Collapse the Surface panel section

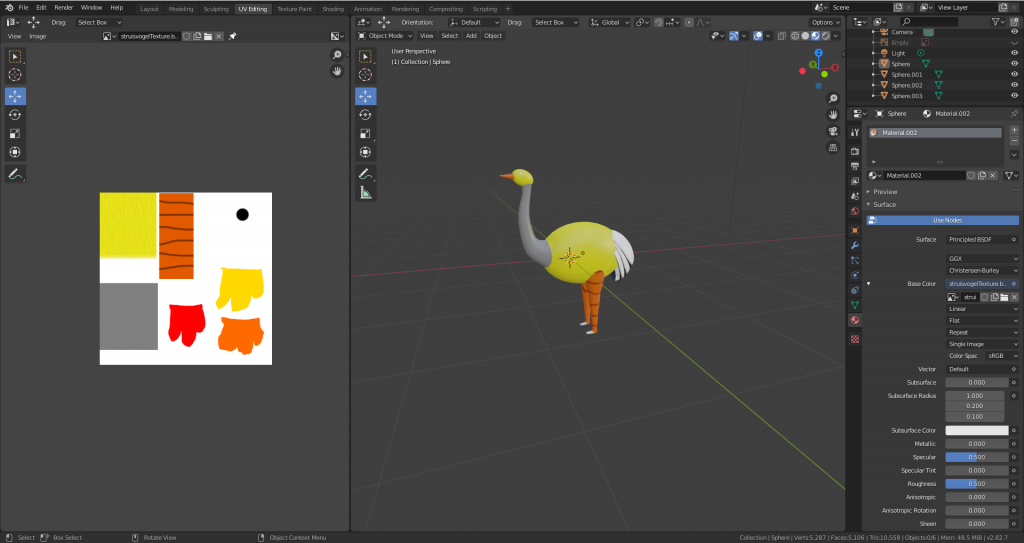pyautogui.click(x=885, y=204)
